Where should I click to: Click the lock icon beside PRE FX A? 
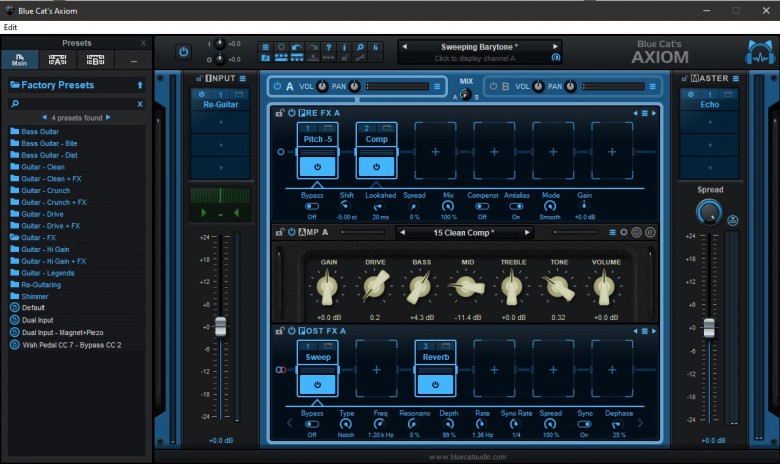280,113
